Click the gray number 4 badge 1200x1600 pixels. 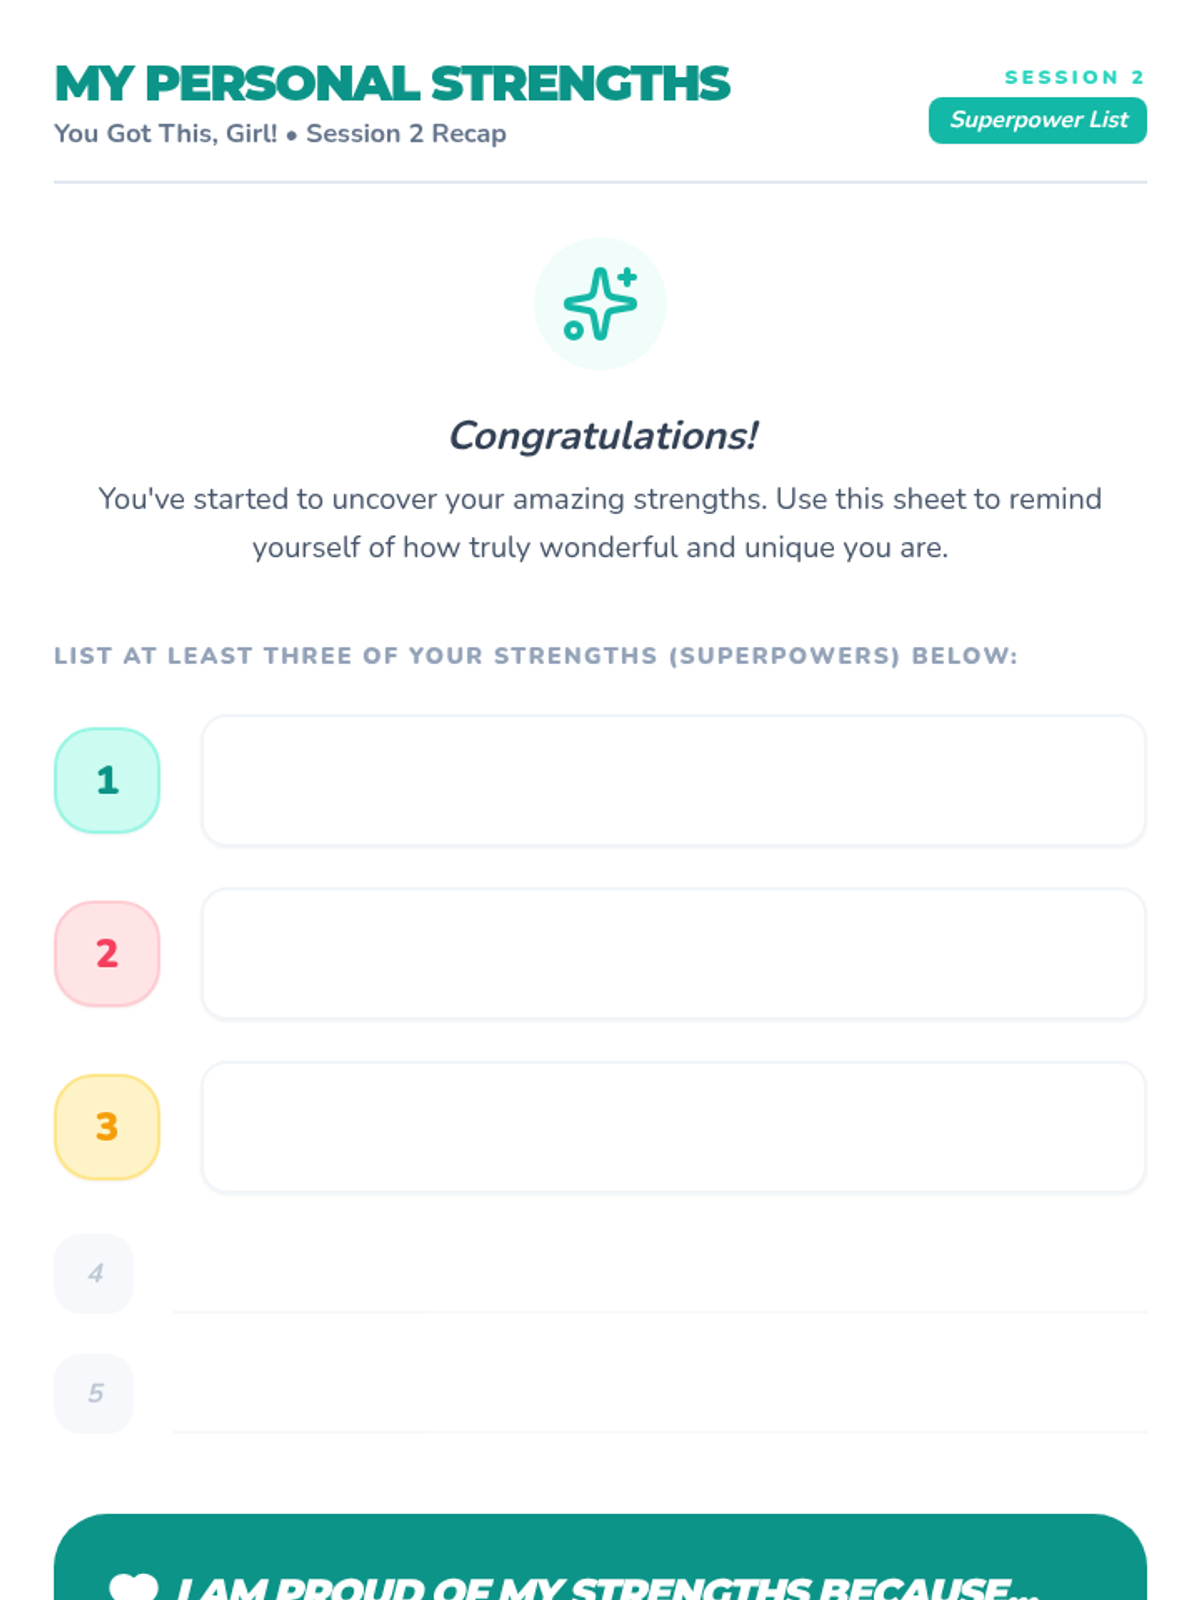[x=94, y=1273]
